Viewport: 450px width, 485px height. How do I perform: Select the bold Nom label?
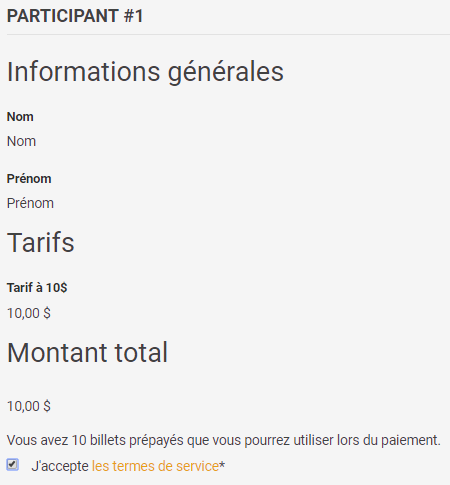tap(20, 117)
